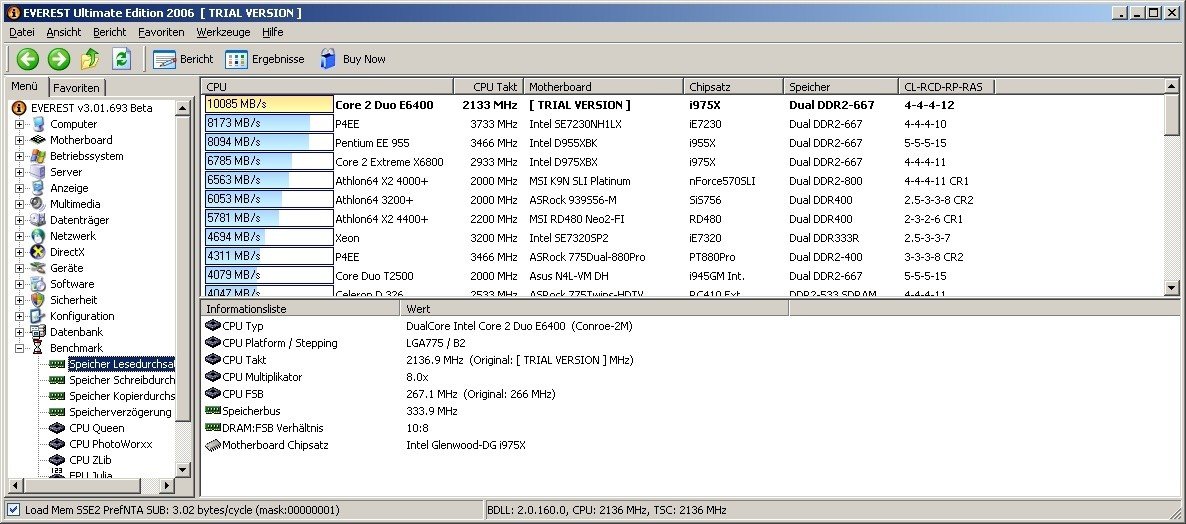The height and width of the screenshot is (524, 1186).
Task: Select CPU PhotoWorxx benchmark chip icon
Action: (57, 444)
